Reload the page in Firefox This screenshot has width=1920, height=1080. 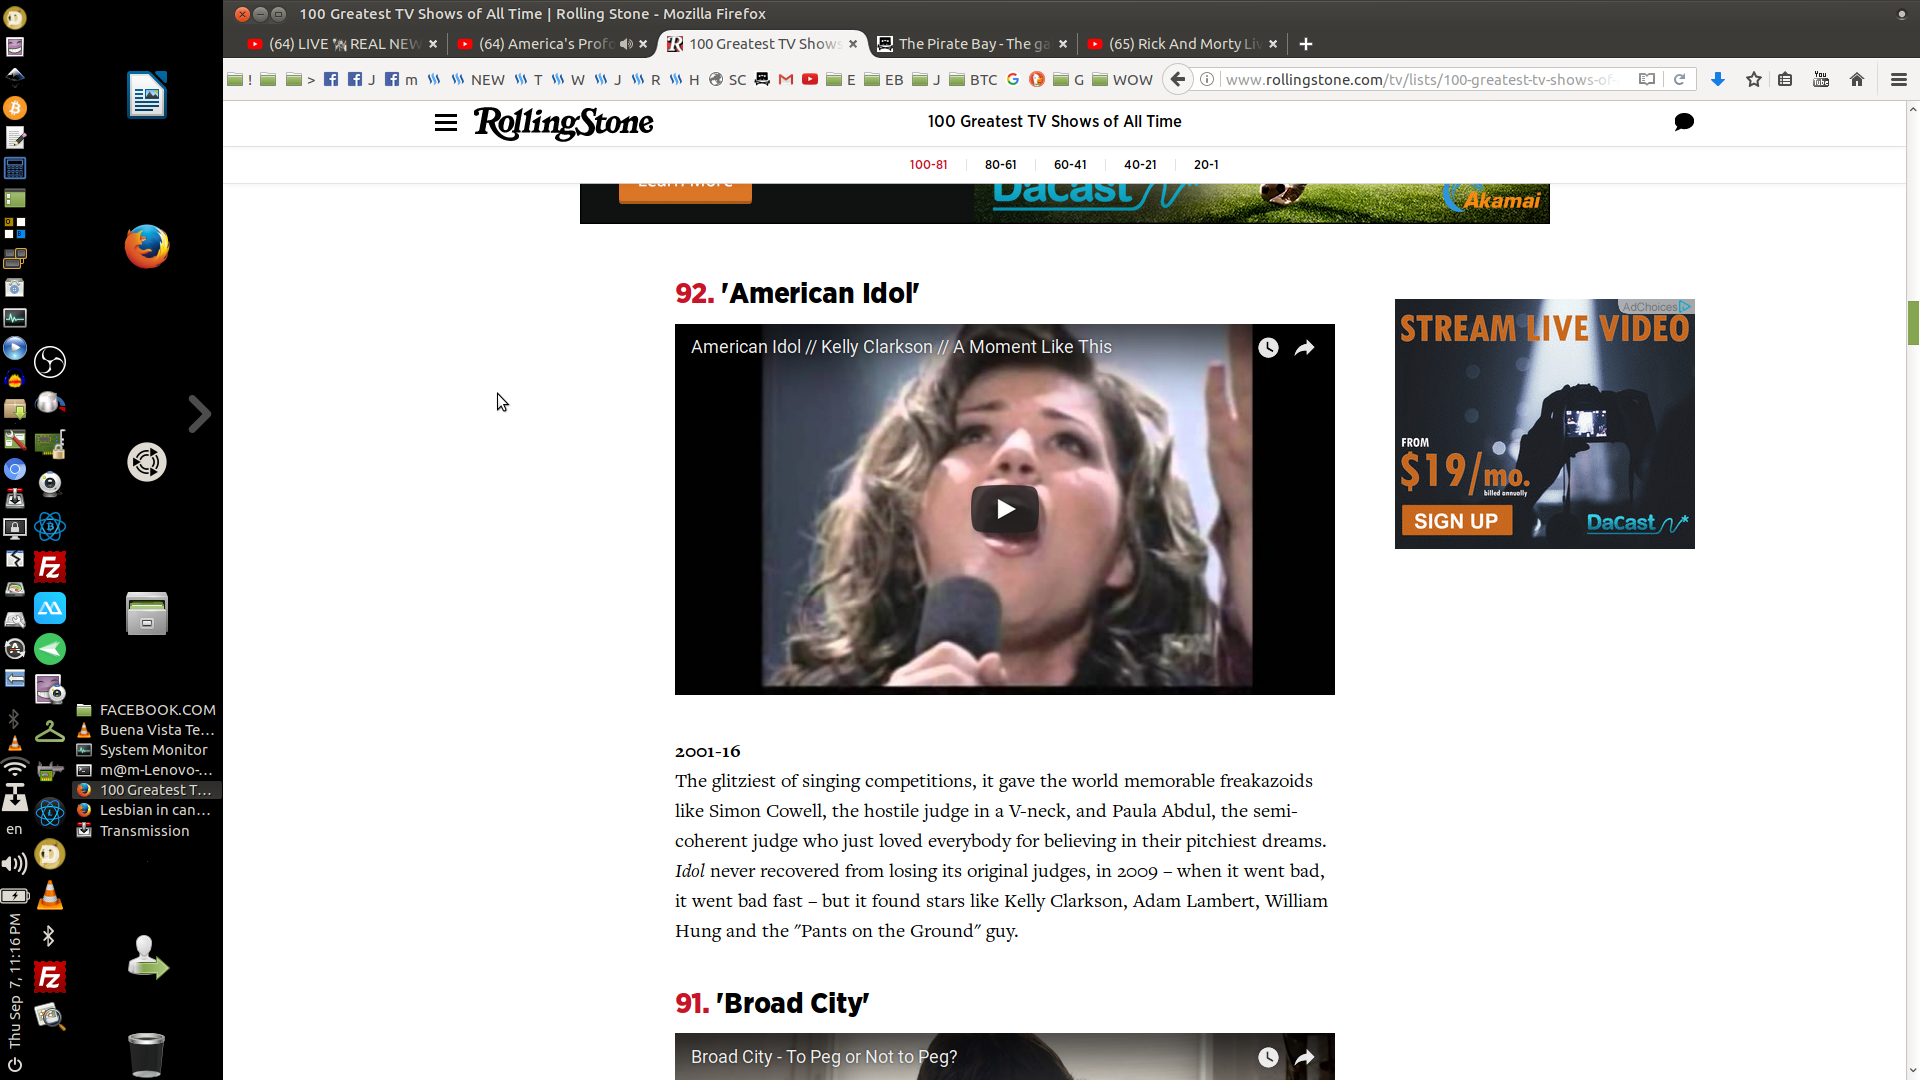[x=1680, y=79]
